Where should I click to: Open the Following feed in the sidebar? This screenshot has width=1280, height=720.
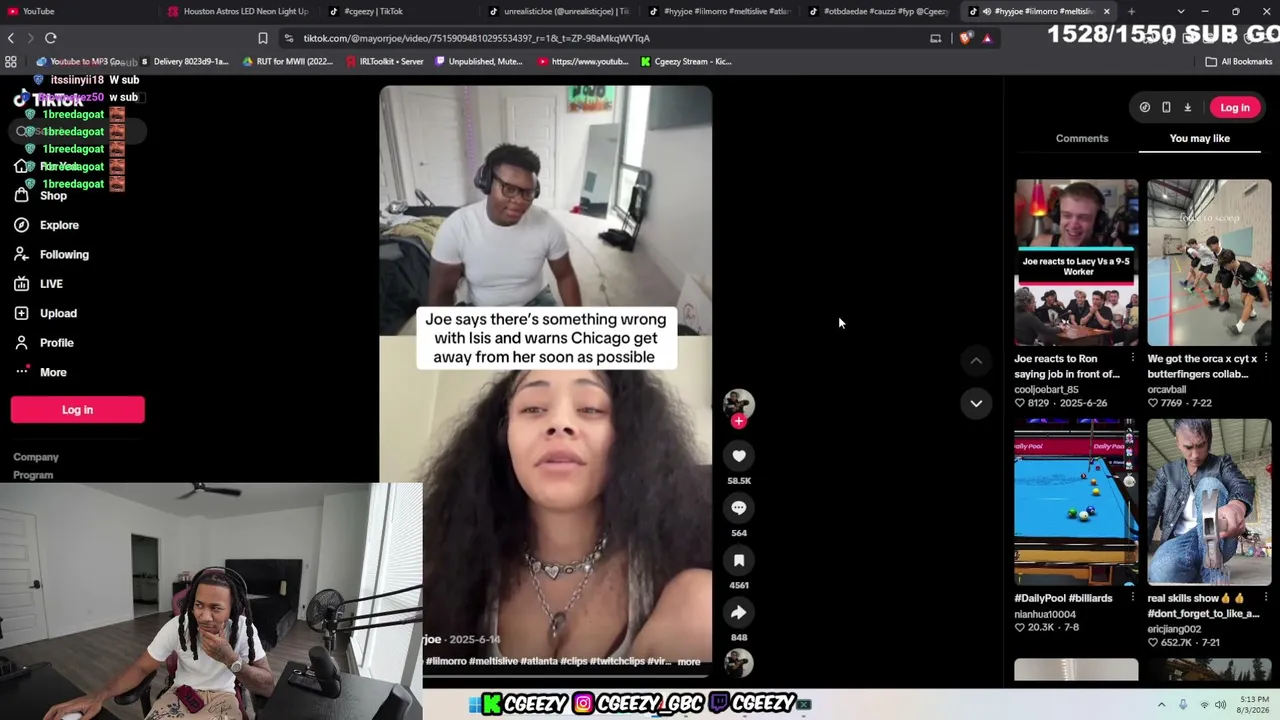point(51,255)
